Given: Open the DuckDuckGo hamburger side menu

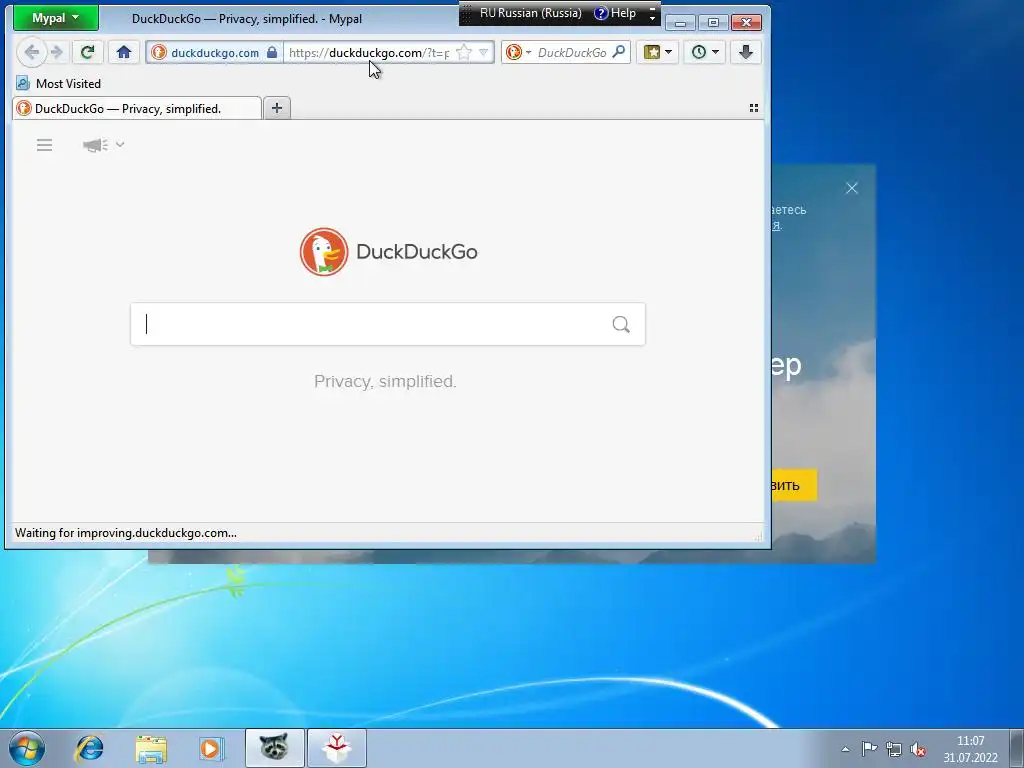Looking at the screenshot, I should [x=44, y=145].
